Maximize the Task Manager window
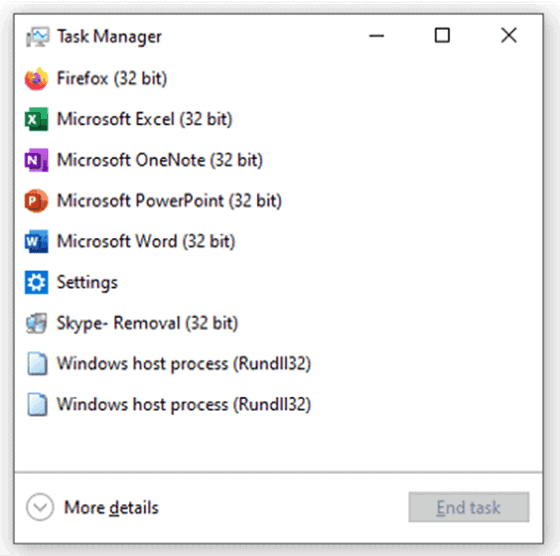 (442, 35)
